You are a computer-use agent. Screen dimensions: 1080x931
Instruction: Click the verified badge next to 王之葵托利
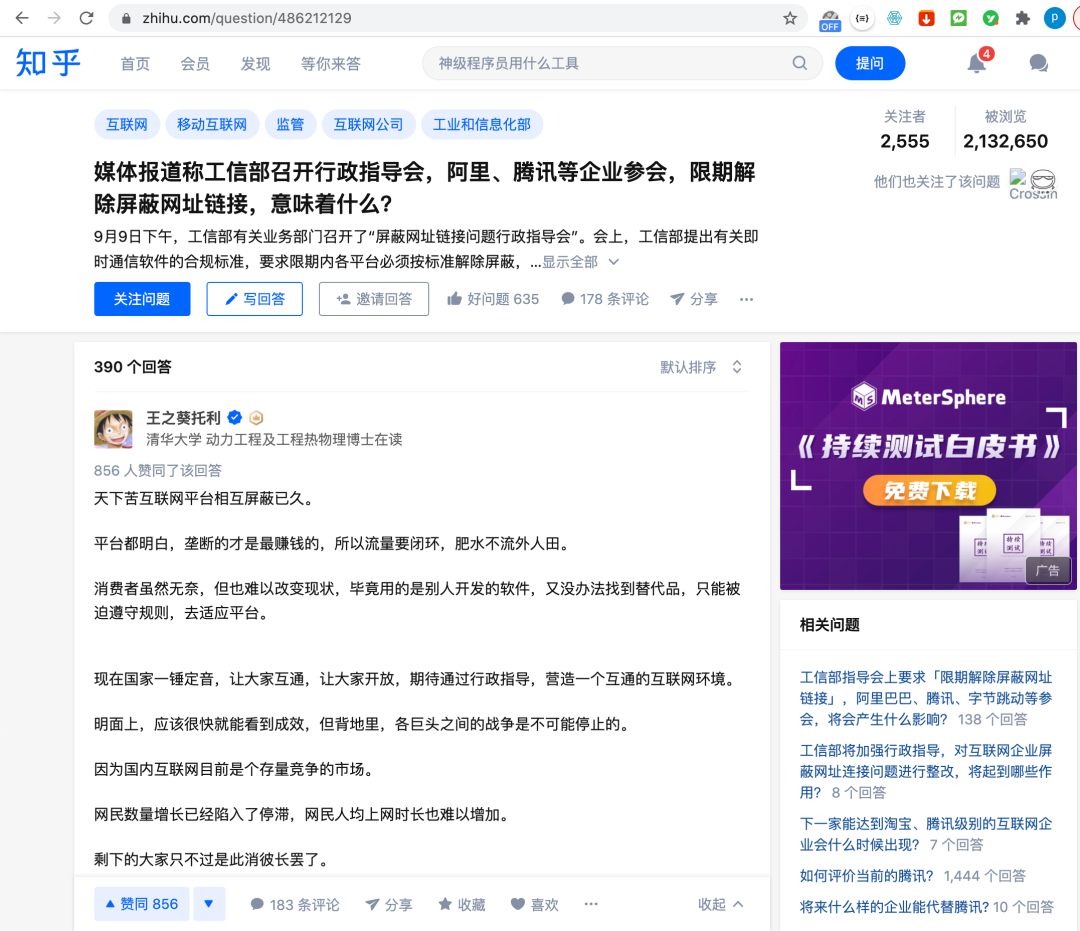[235, 417]
